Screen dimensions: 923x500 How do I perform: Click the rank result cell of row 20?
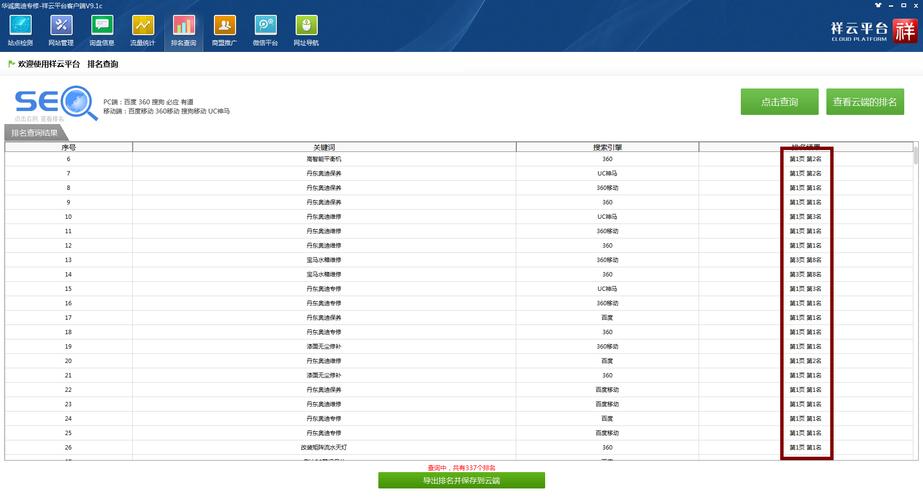(806, 361)
